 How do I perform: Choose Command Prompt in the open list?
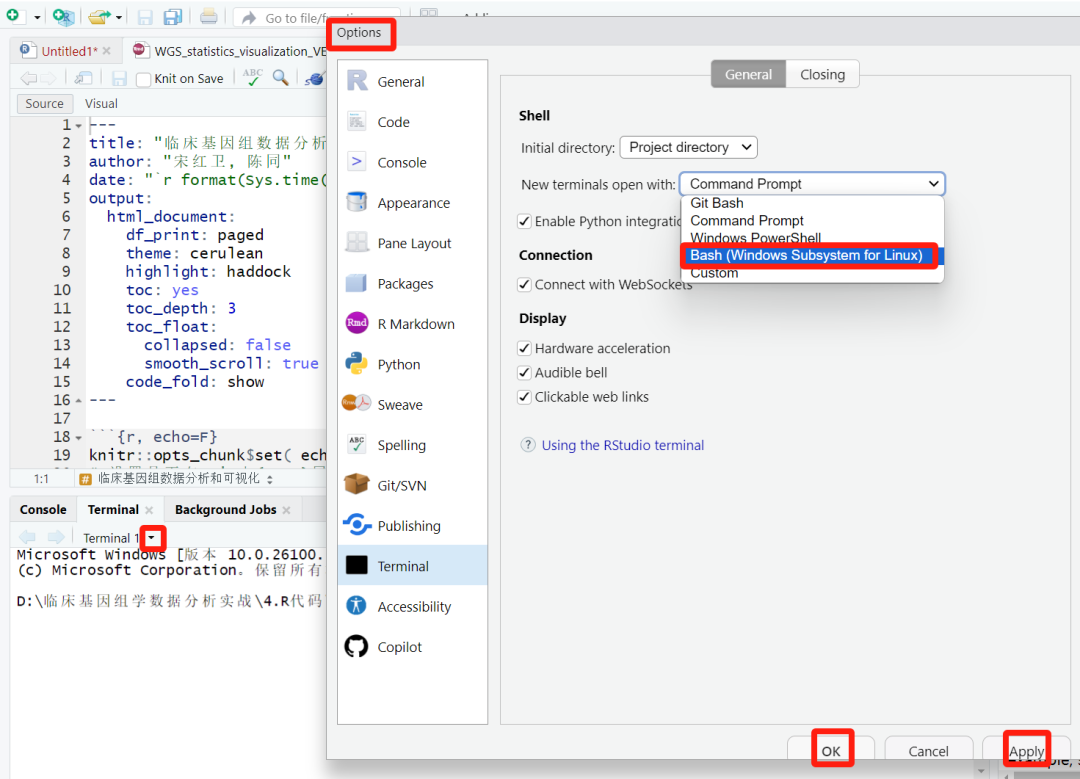(x=812, y=220)
